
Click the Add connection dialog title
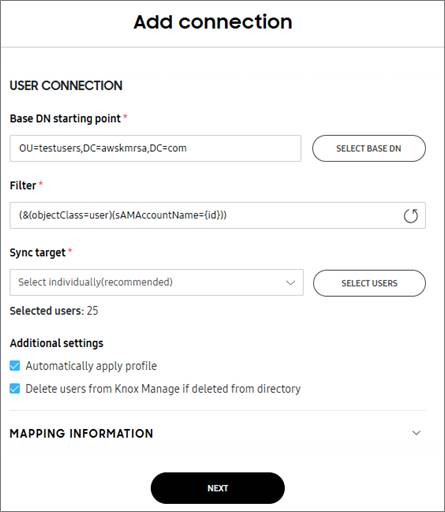pos(213,22)
